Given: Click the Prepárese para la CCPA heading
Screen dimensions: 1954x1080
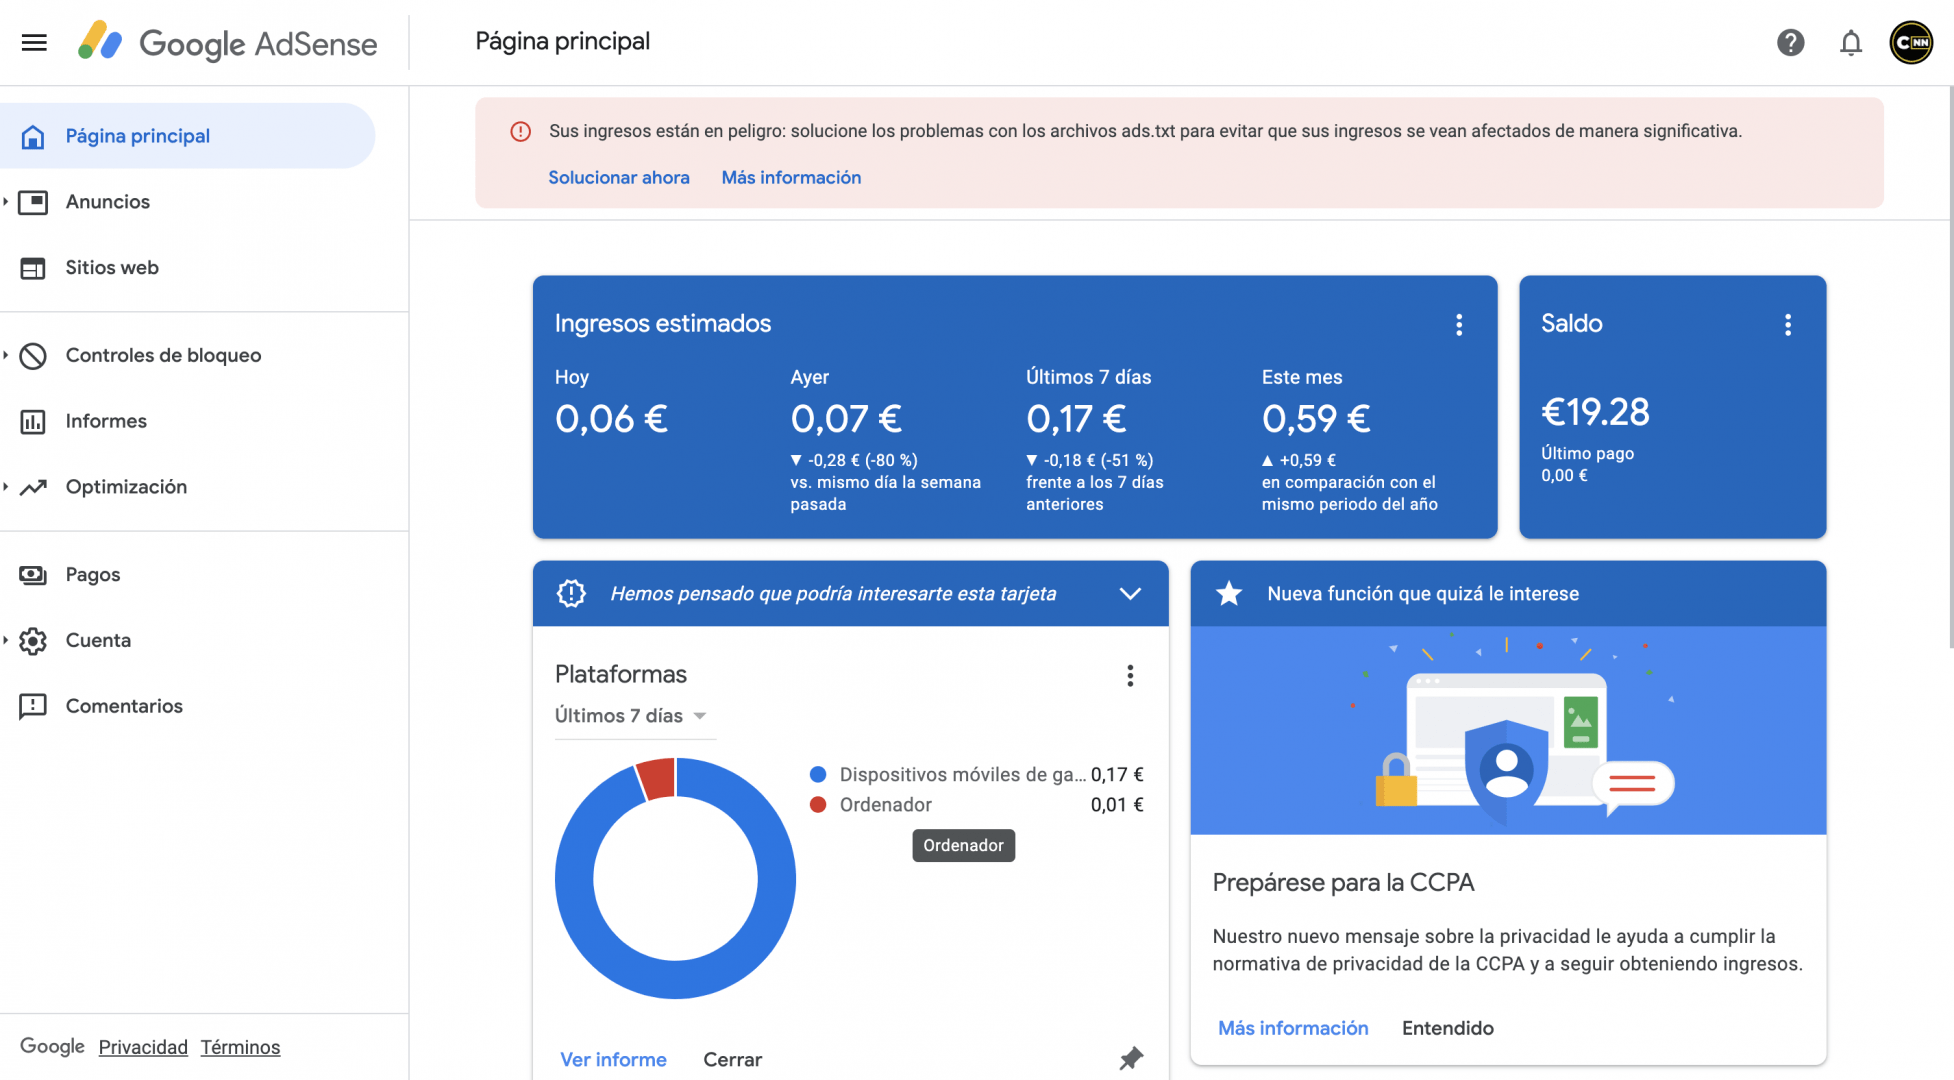Looking at the screenshot, I should 1343,883.
